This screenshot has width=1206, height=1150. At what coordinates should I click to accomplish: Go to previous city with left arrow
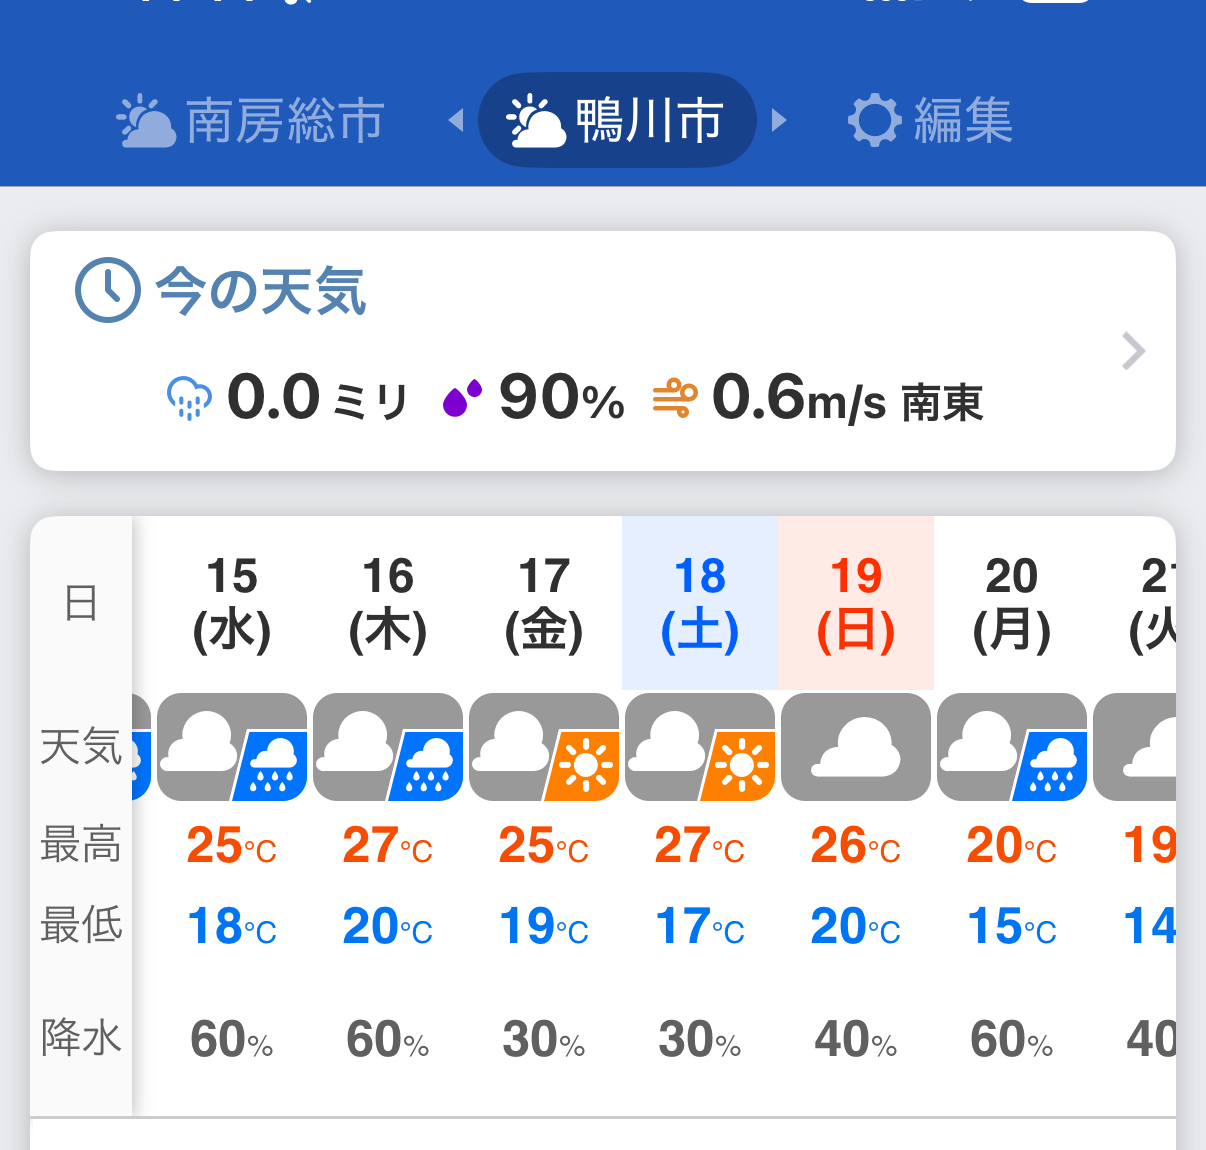[457, 121]
